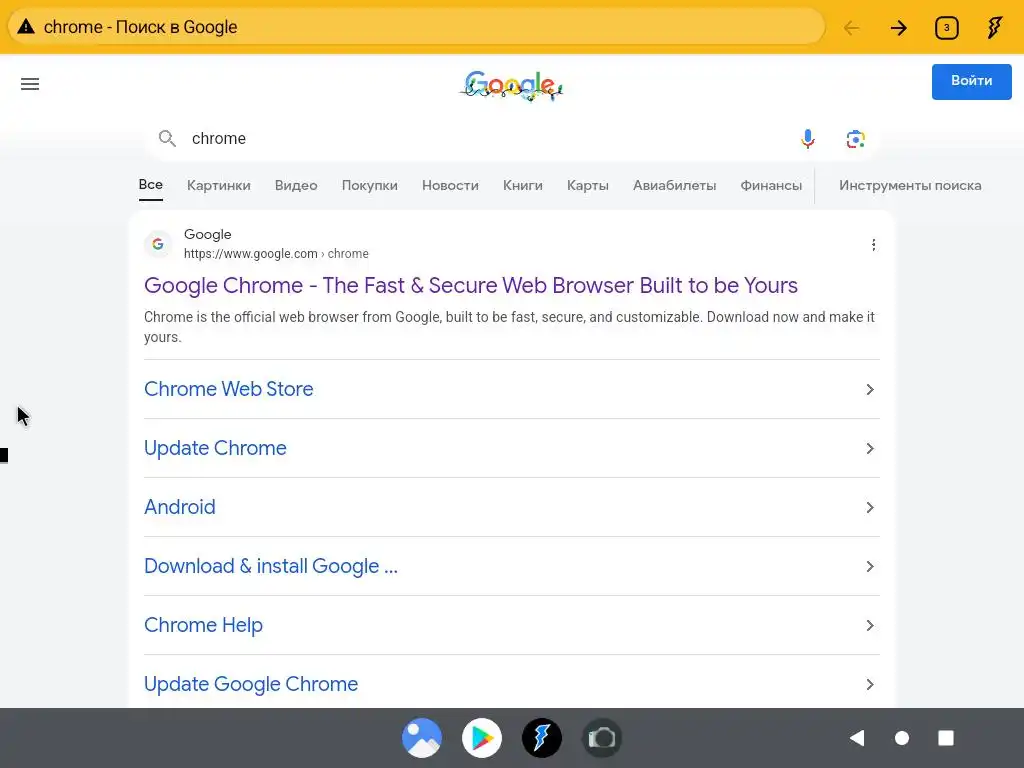This screenshot has width=1024, height=768.
Task: Open the browser lightning bolt menu
Action: point(995,27)
